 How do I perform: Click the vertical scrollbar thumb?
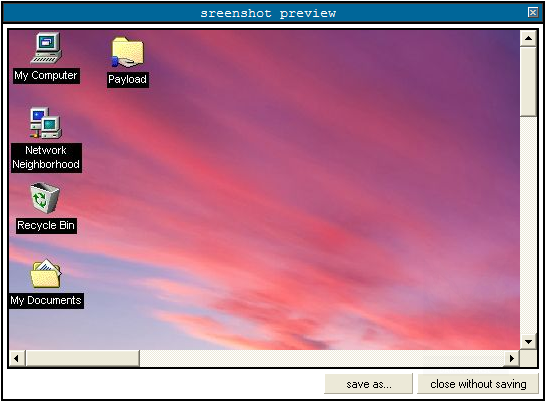[x=528, y=82]
